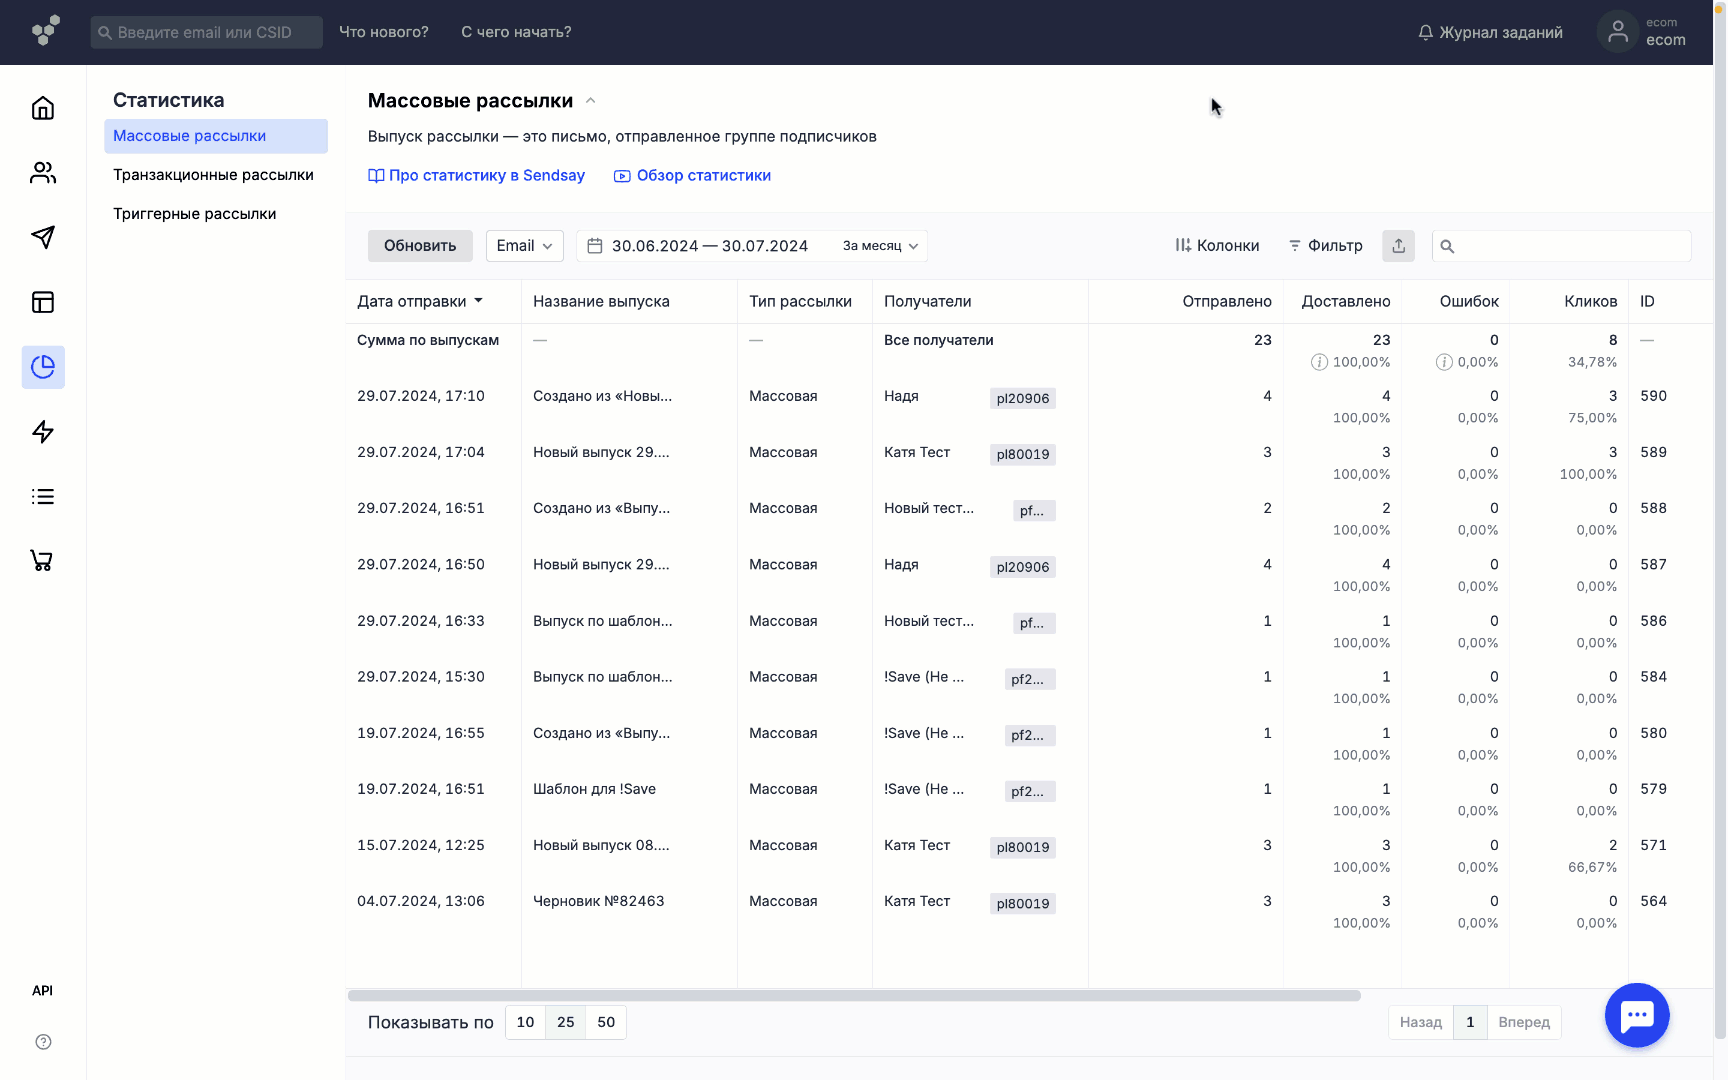
Task: Open the home icon in sidebar
Action: (43, 108)
